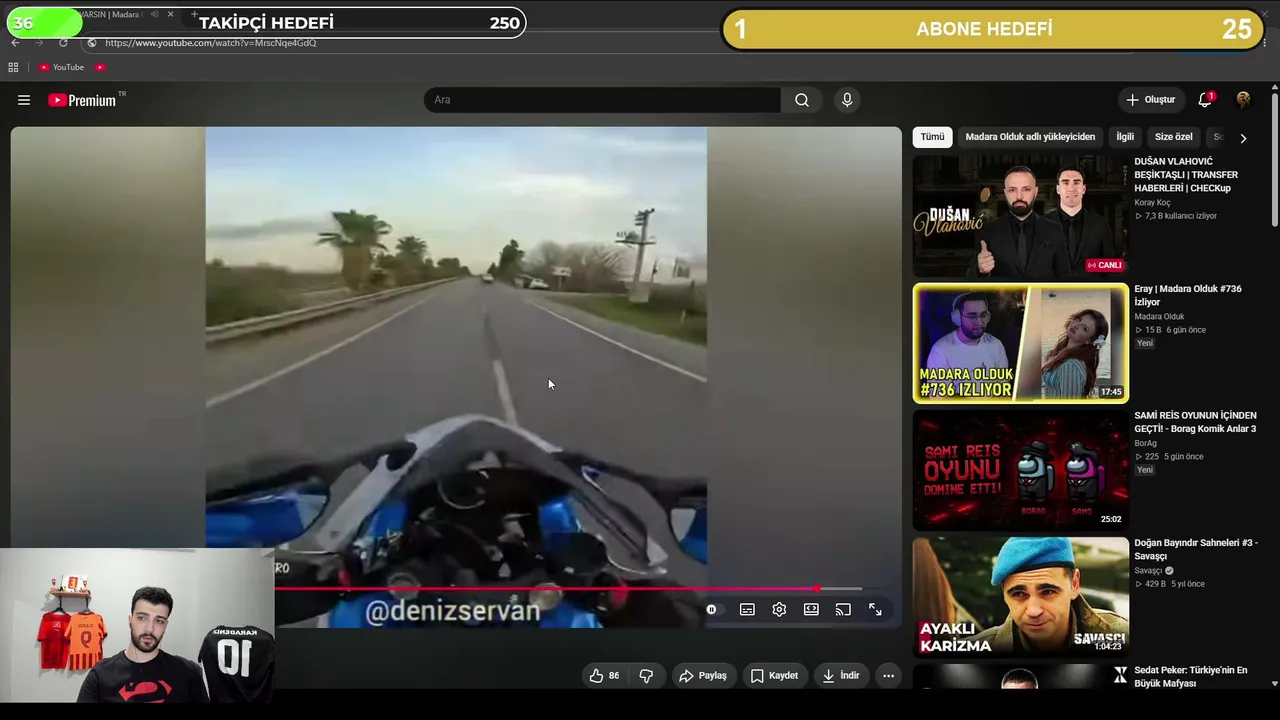Click into the Ara search field
Screen dimensions: 1280x720
coord(602,100)
